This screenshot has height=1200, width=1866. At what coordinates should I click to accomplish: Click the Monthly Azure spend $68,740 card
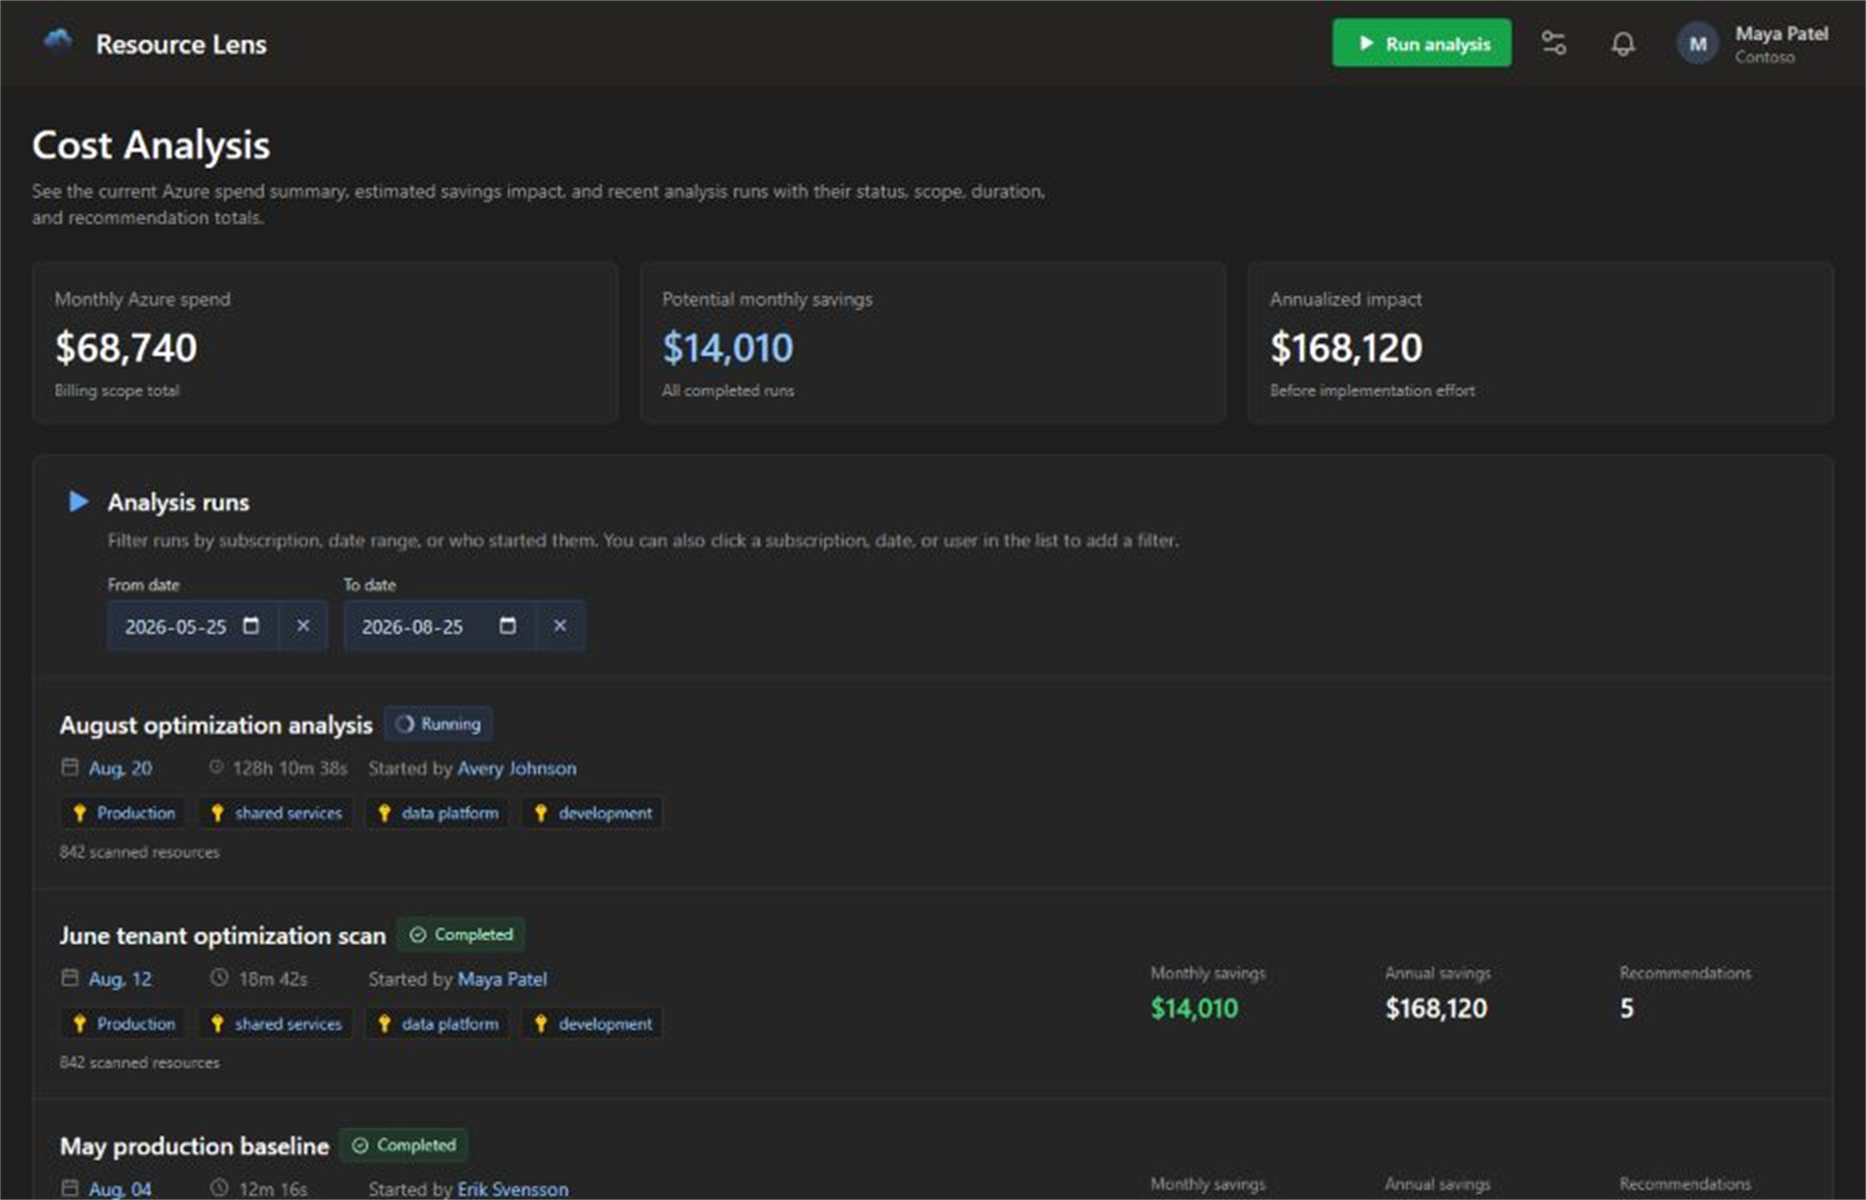click(x=325, y=343)
